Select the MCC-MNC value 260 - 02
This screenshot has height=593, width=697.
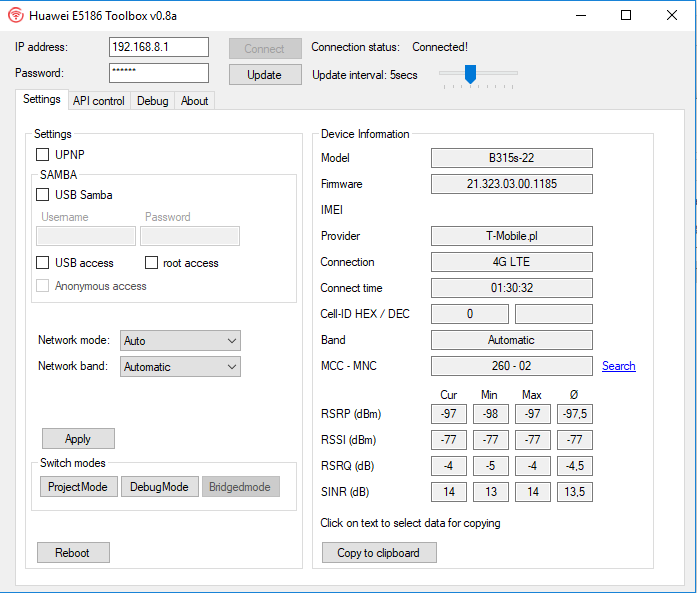click(512, 366)
